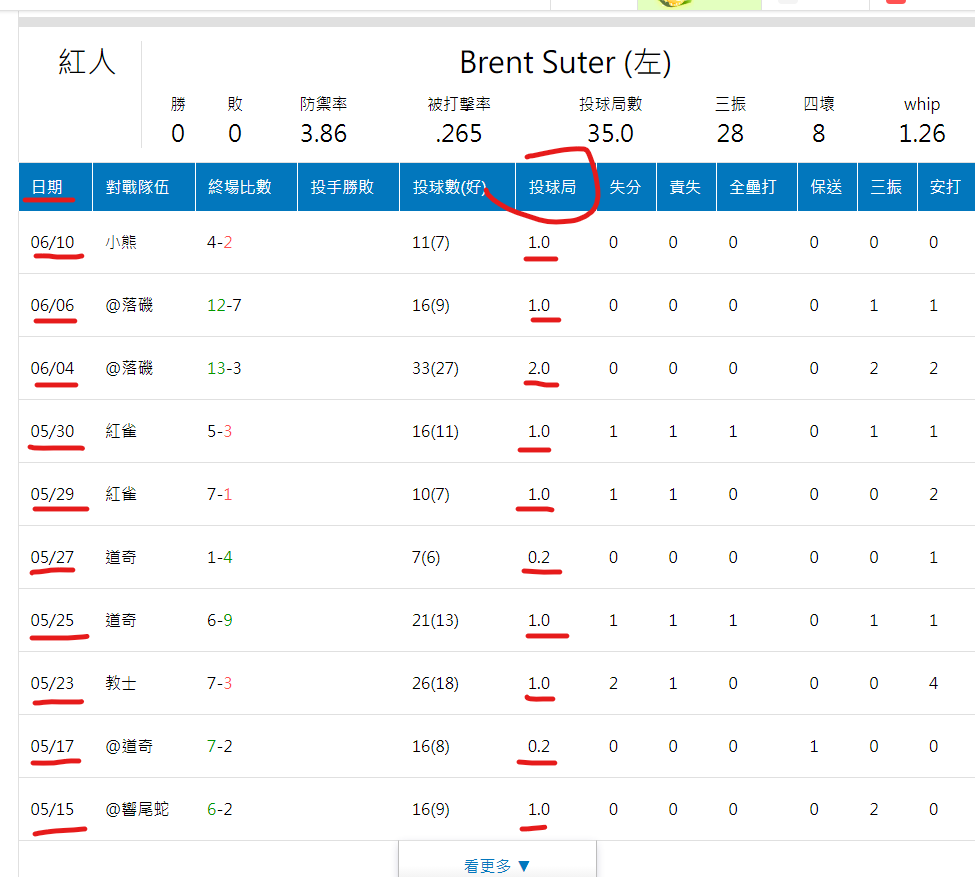The image size is (975, 877).
Task: Click the 6-2 final score
Action: point(219,809)
